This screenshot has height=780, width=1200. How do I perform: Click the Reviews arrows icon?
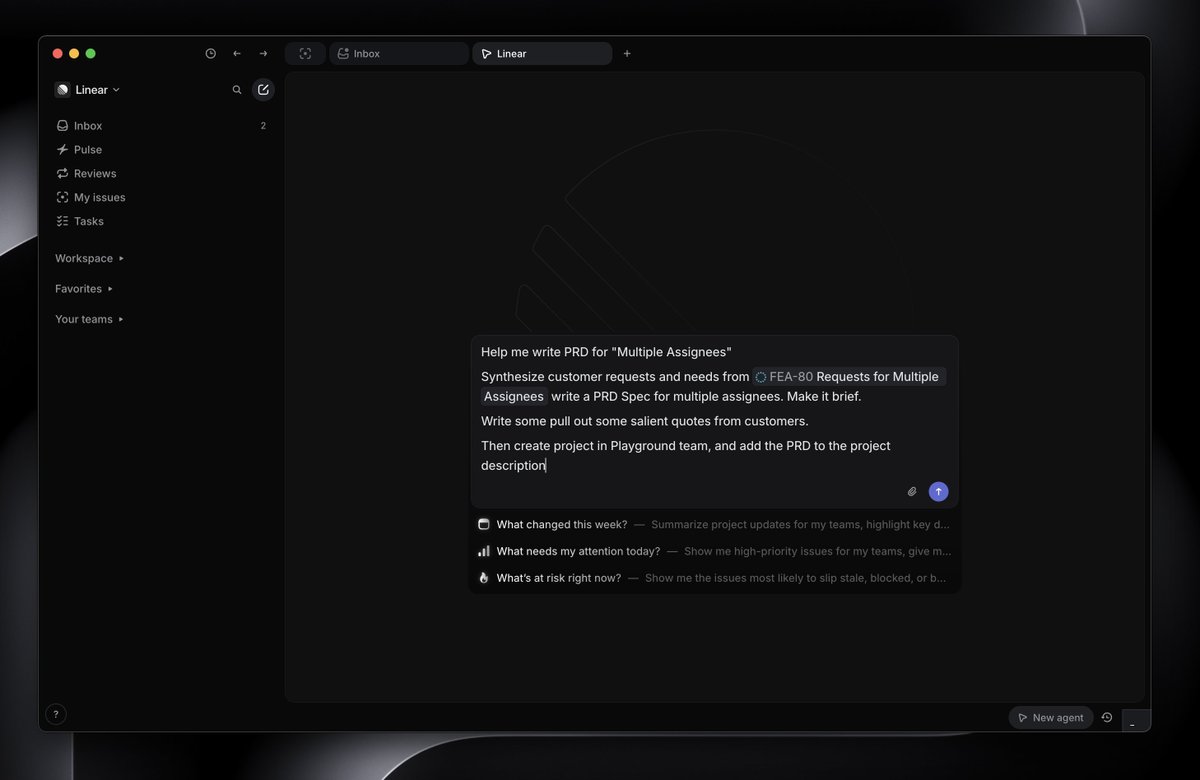63,174
